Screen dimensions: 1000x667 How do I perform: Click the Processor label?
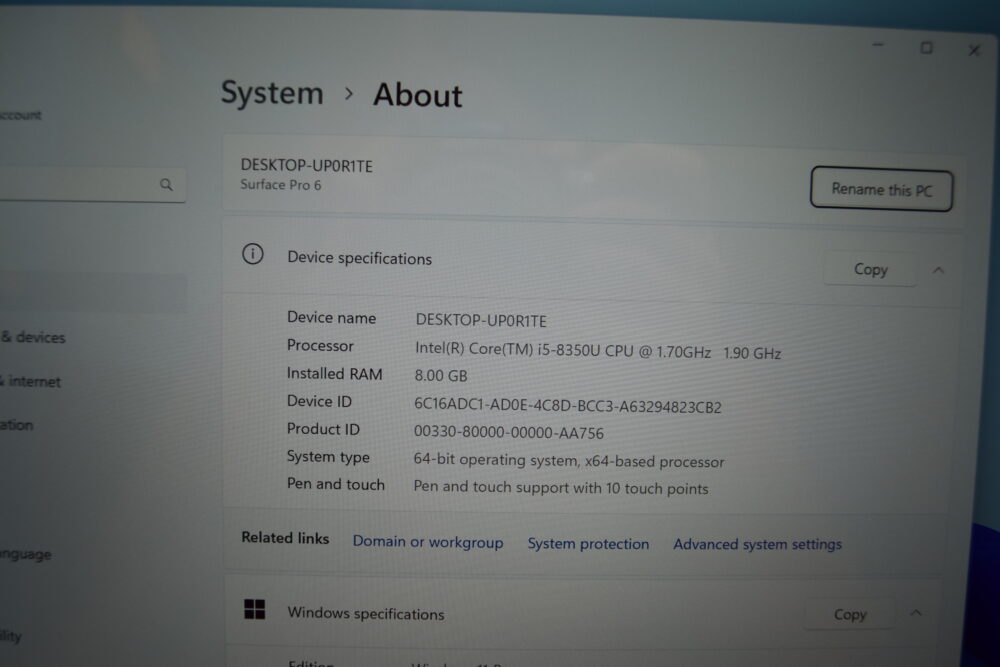click(x=320, y=346)
